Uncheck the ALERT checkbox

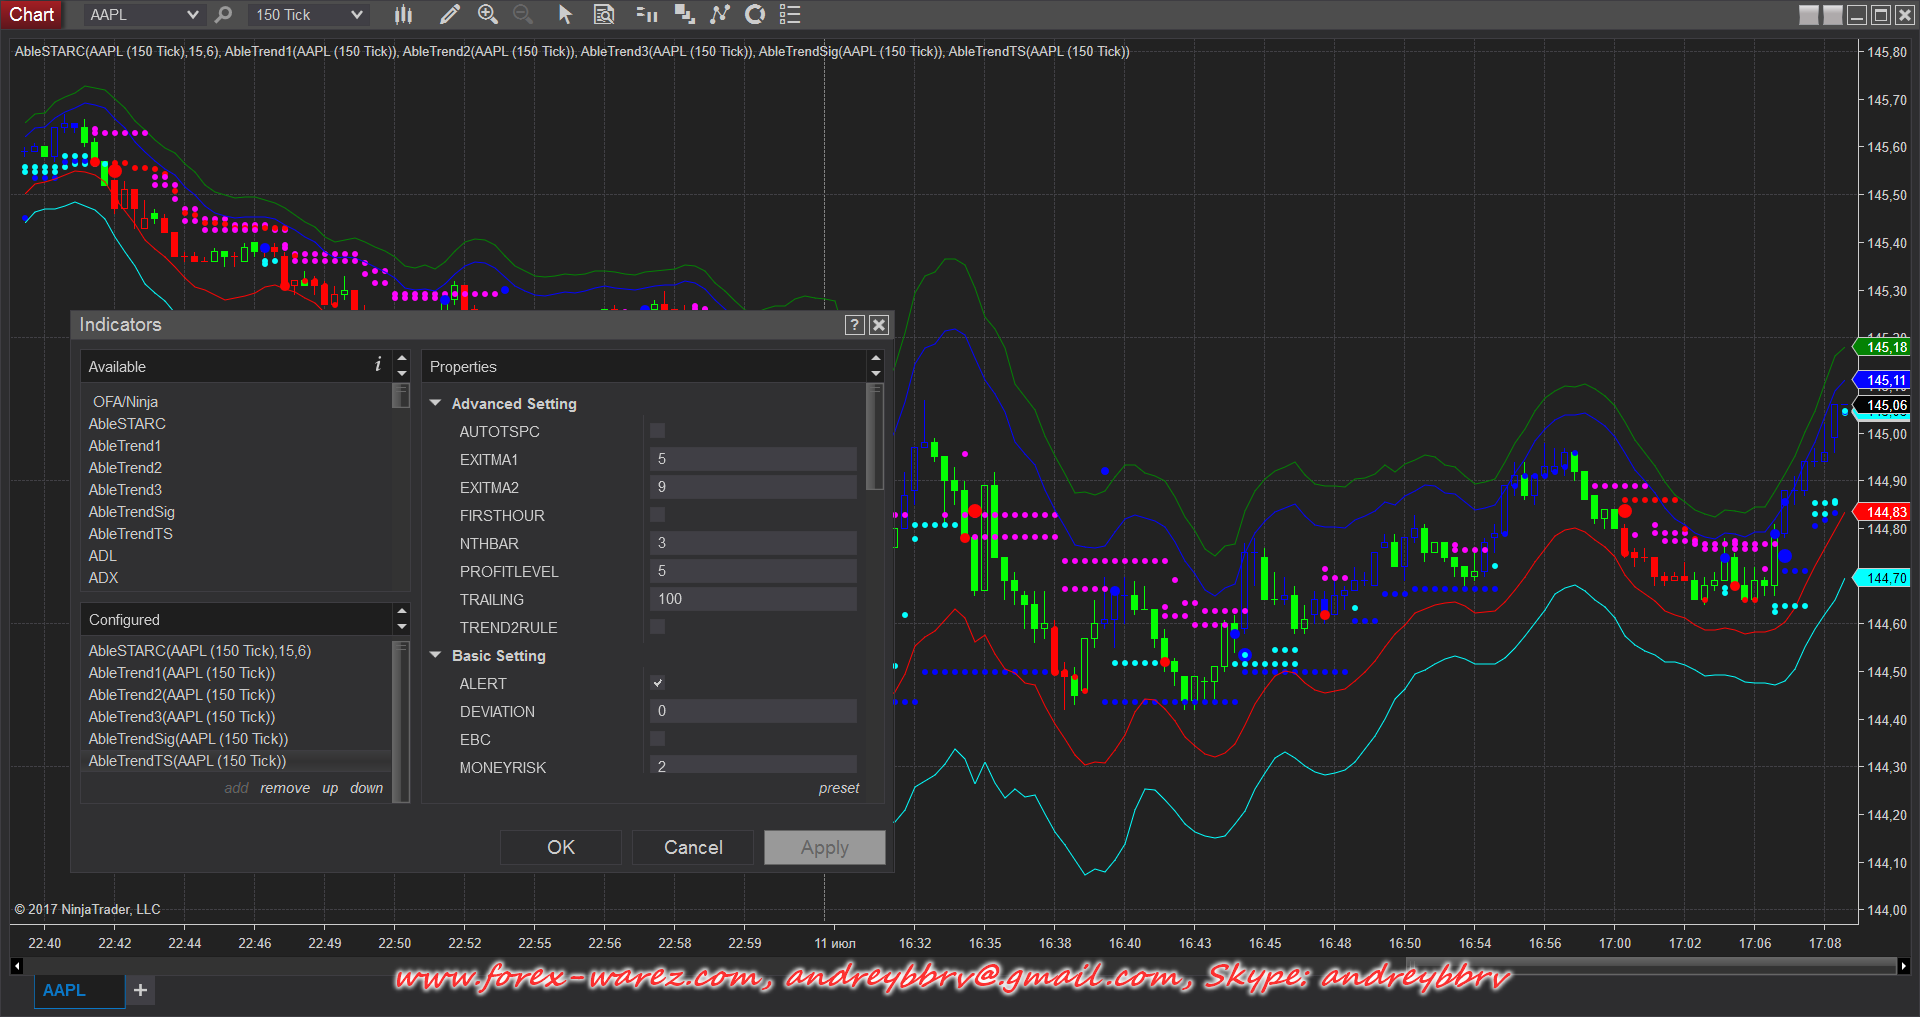click(657, 683)
